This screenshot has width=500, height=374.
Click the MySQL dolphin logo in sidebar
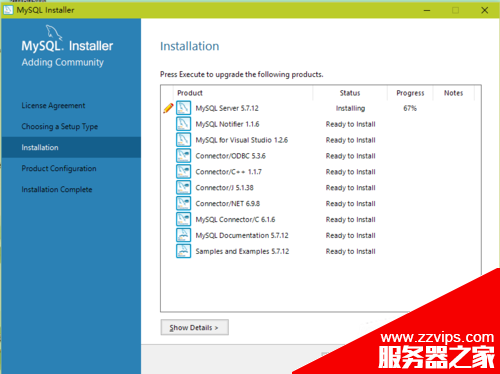click(54, 32)
